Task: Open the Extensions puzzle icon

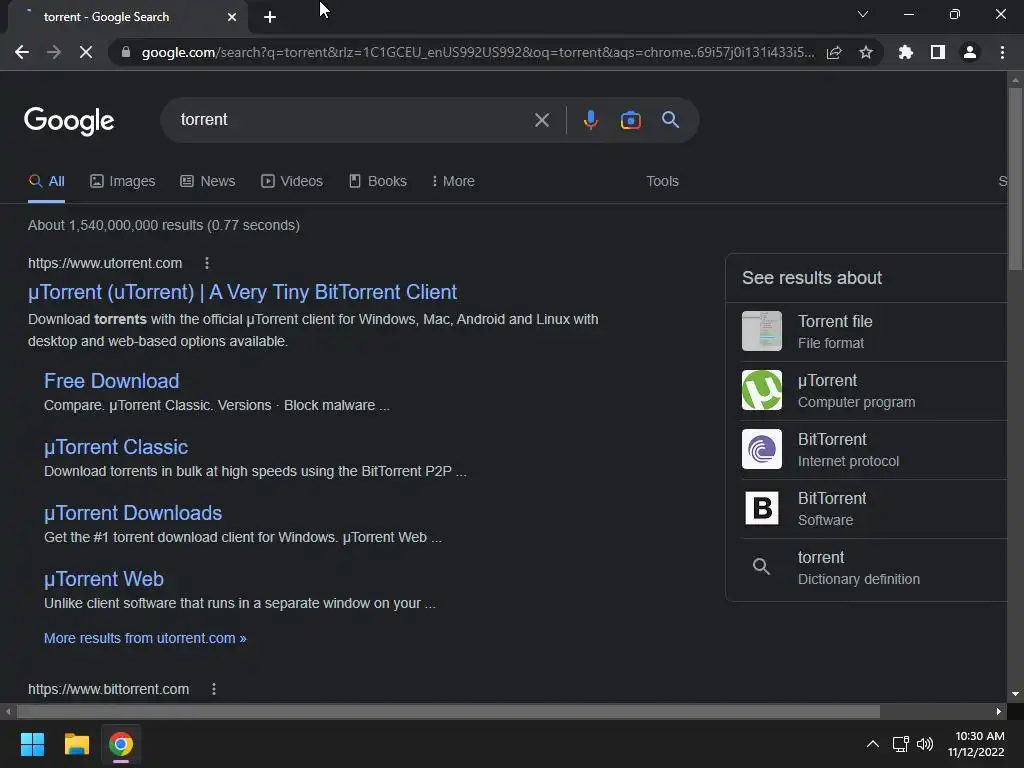Action: click(906, 52)
